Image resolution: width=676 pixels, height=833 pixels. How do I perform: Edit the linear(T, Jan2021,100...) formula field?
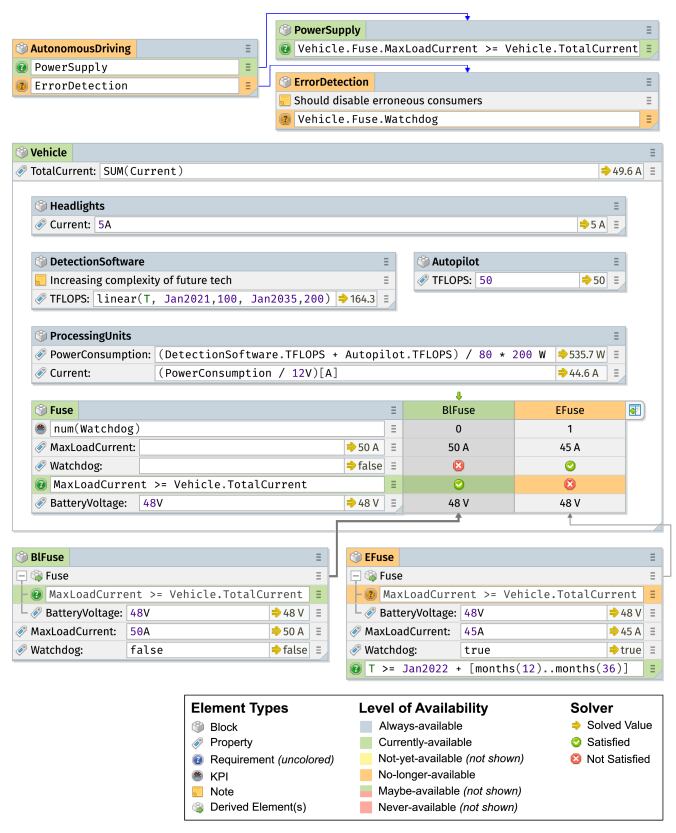click(x=214, y=299)
